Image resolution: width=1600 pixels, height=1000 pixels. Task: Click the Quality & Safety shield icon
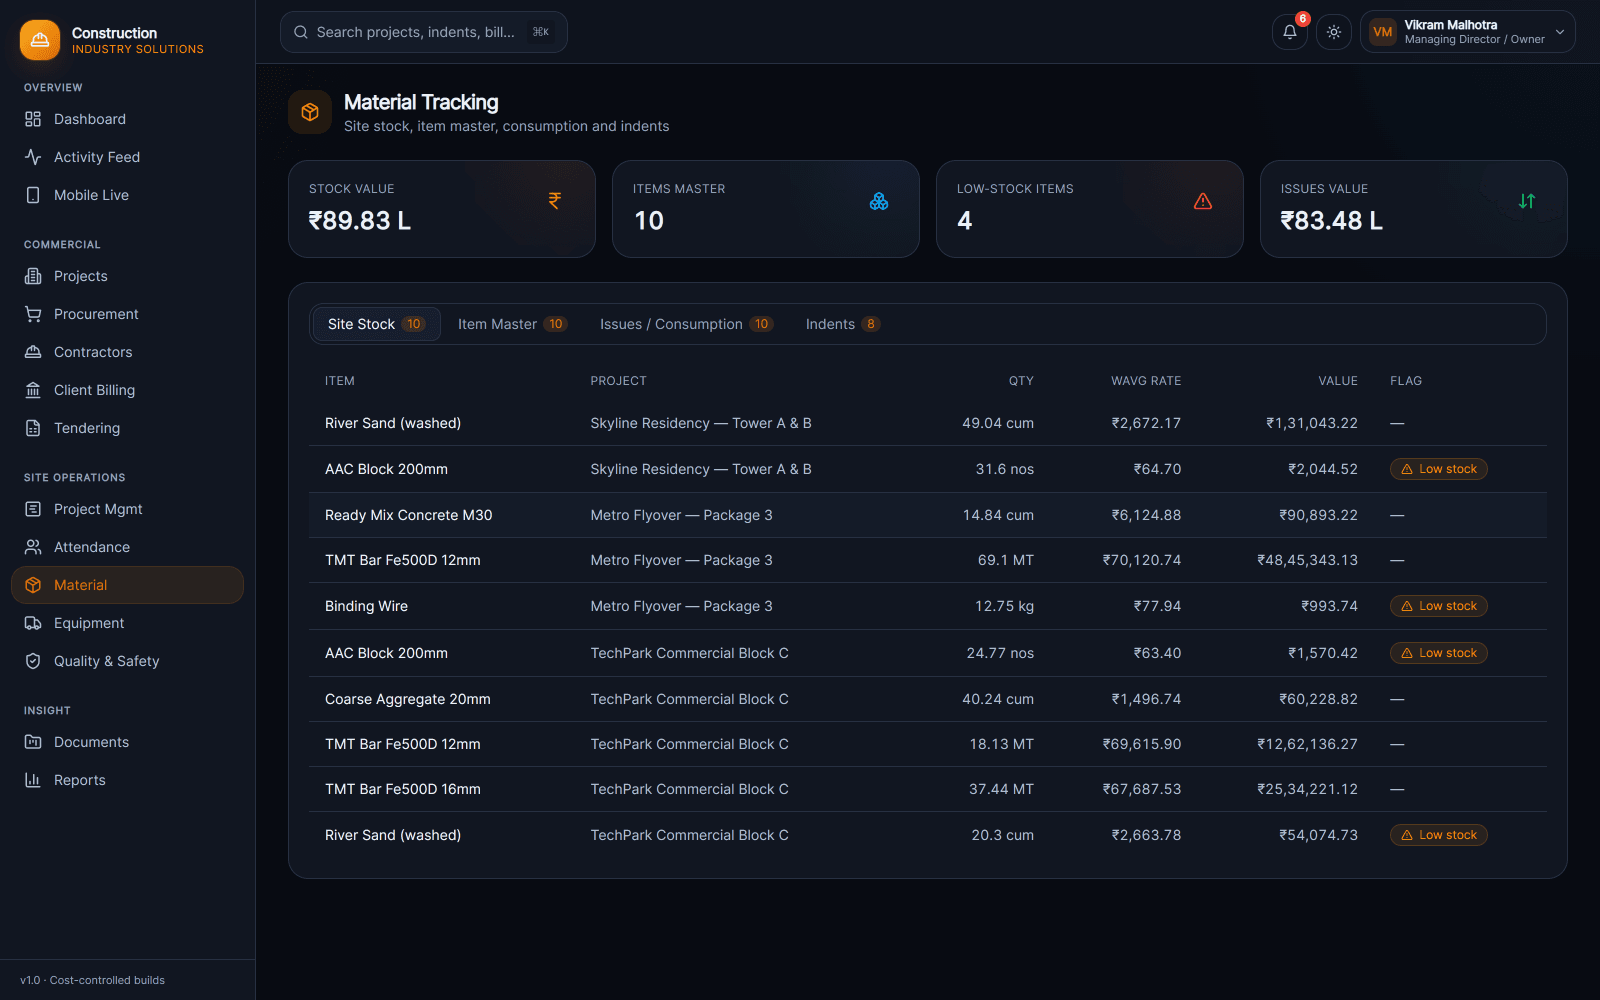33,661
